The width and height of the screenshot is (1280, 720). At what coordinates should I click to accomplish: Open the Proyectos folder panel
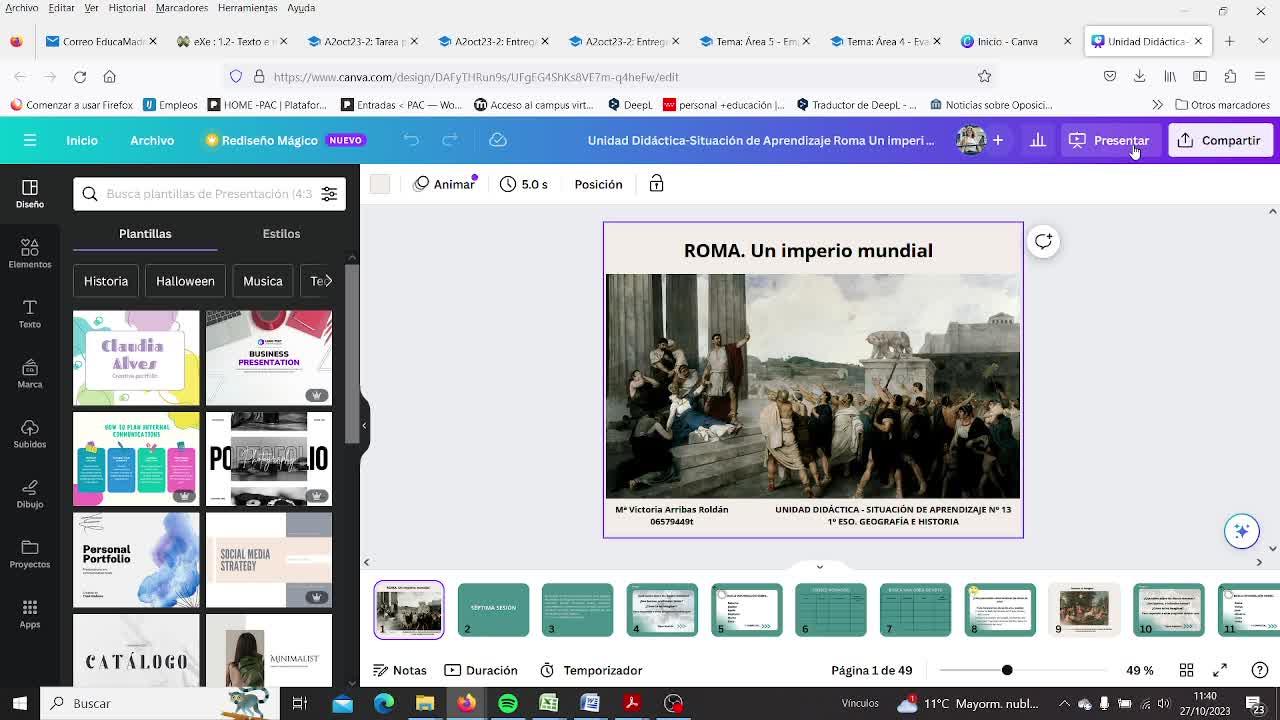(x=30, y=554)
